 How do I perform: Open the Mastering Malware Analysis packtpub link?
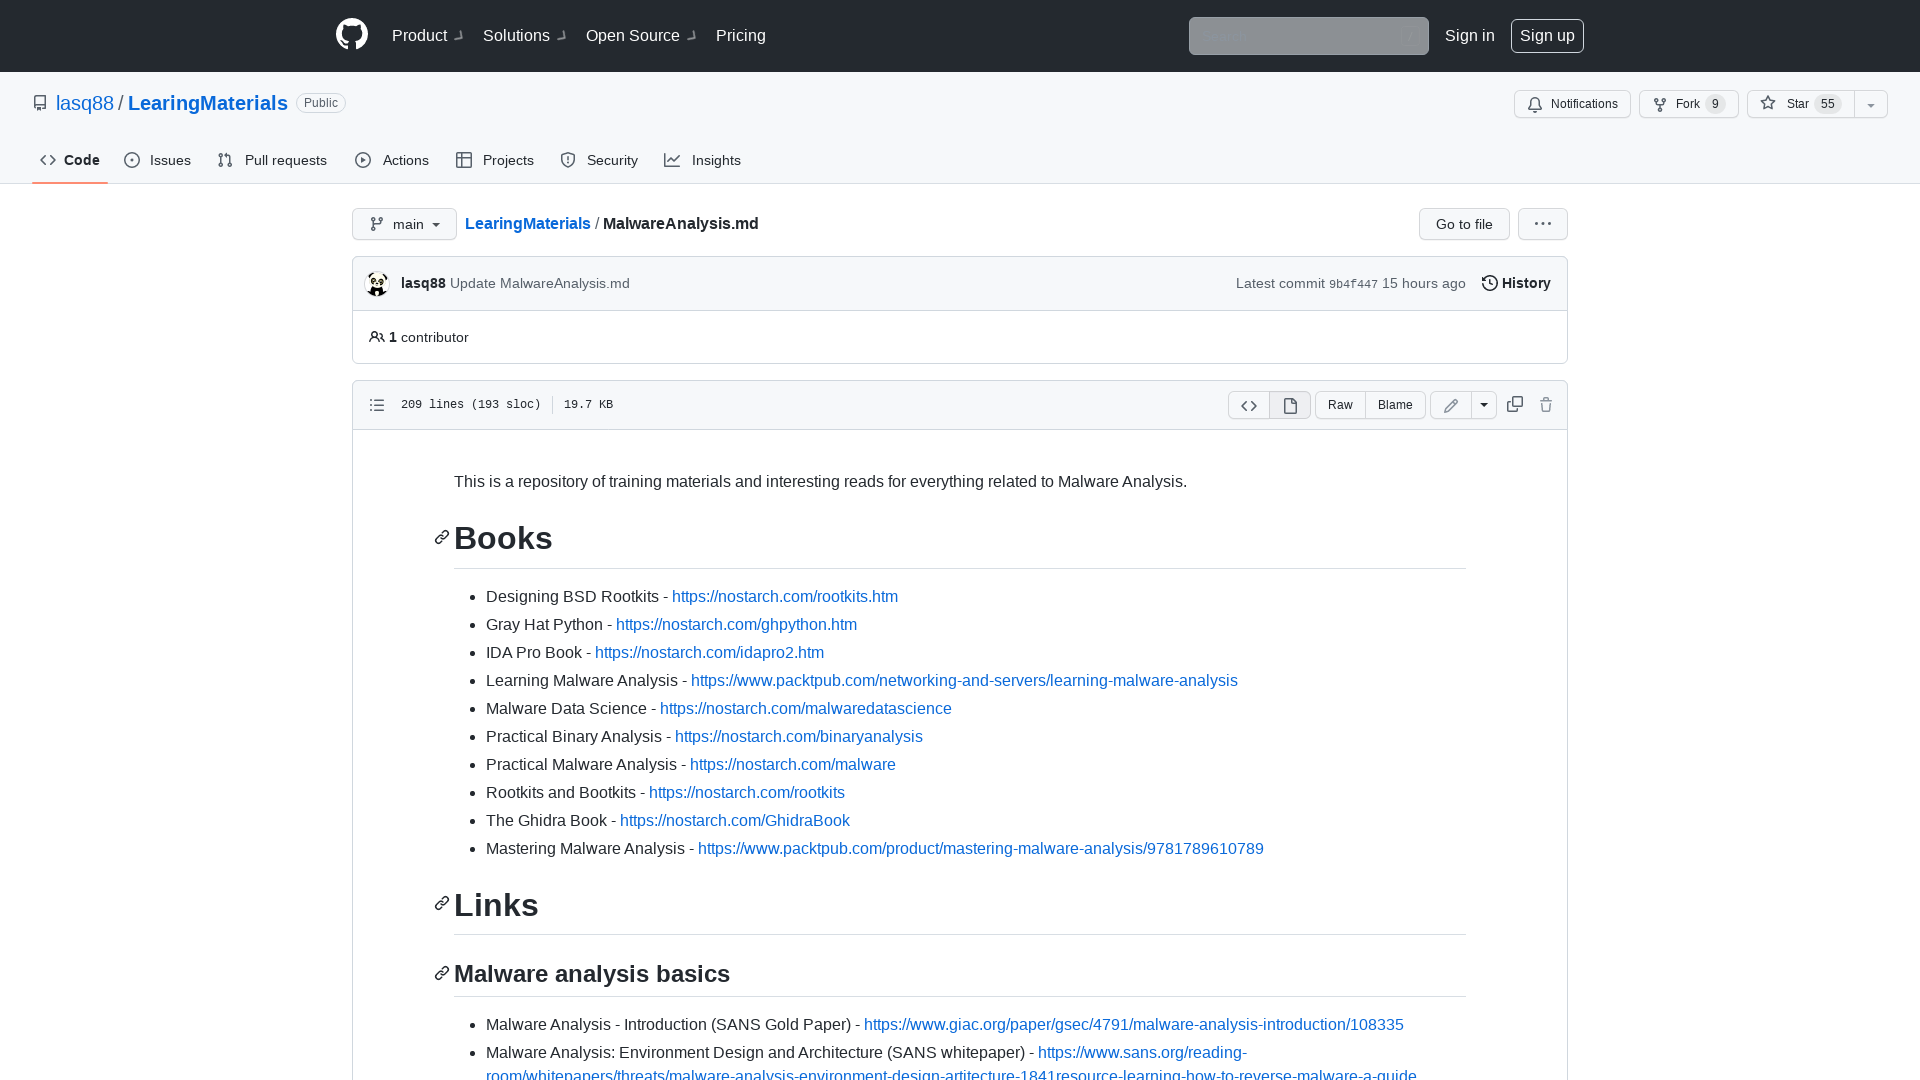click(x=981, y=848)
